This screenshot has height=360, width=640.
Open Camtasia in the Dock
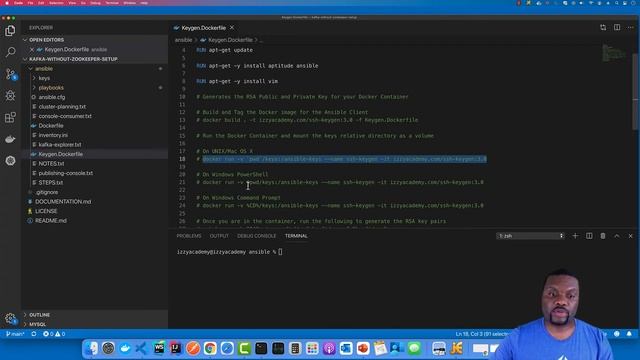244,348
